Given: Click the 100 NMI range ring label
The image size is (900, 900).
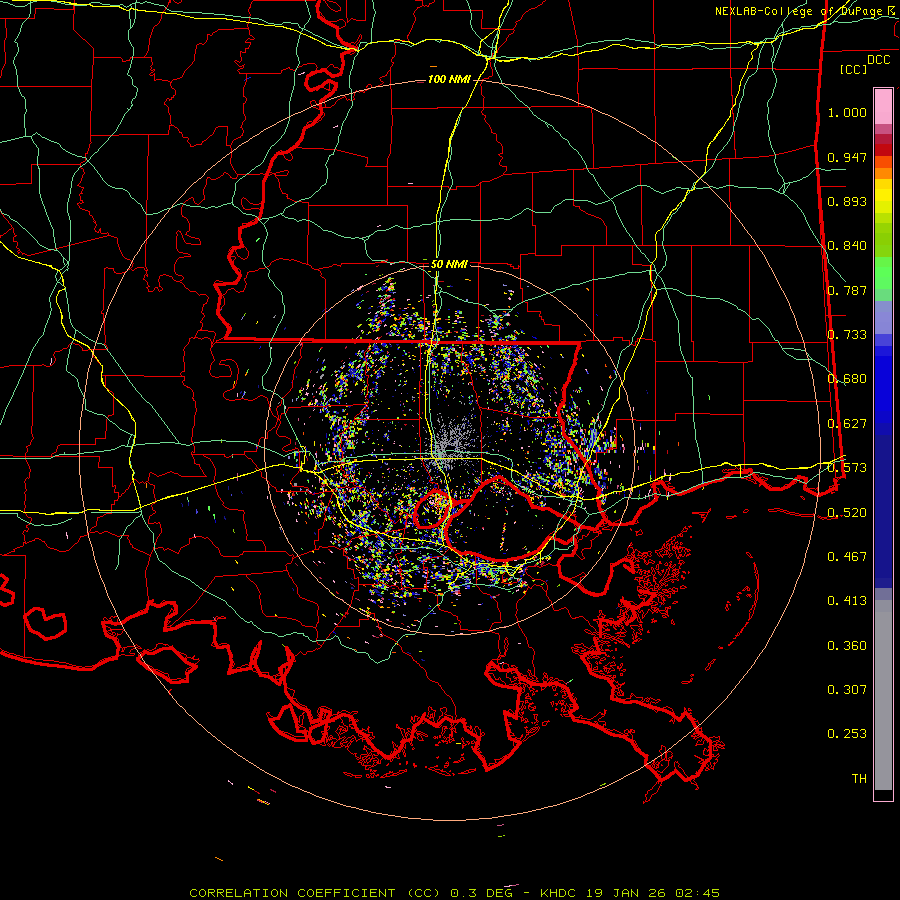Looking at the screenshot, I should 449,79.
